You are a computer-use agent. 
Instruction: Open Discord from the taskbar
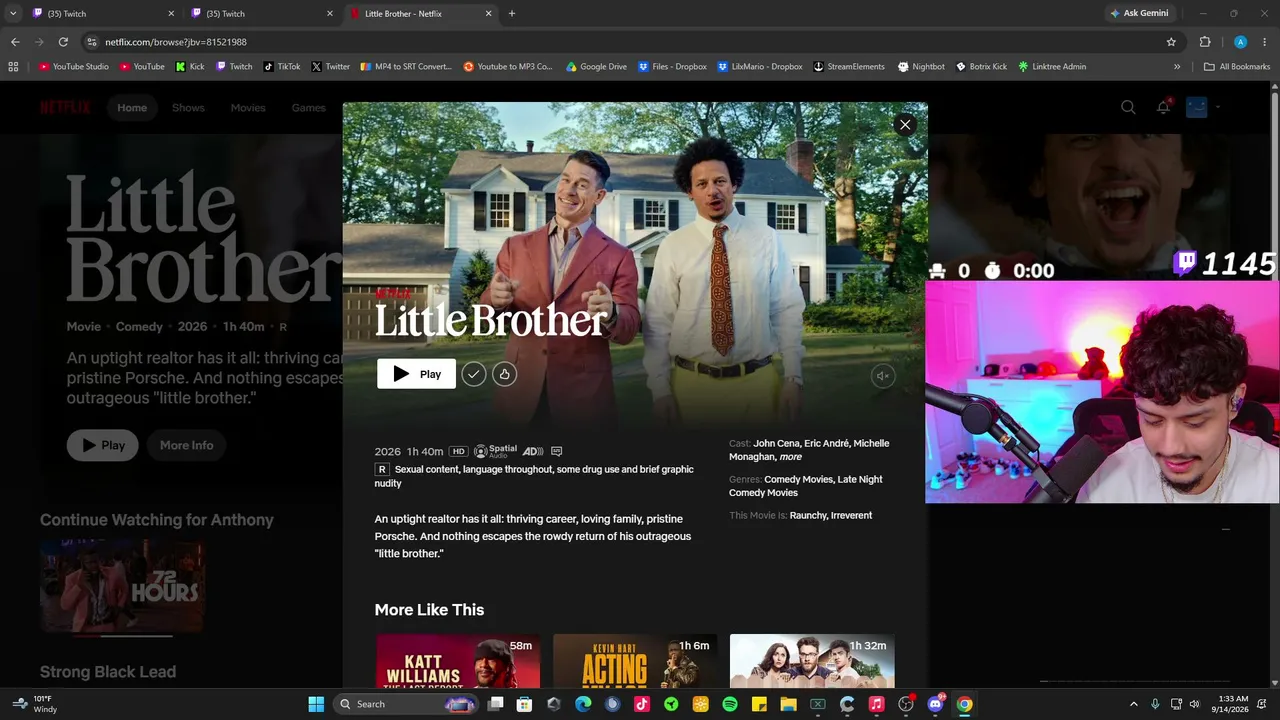click(x=935, y=704)
